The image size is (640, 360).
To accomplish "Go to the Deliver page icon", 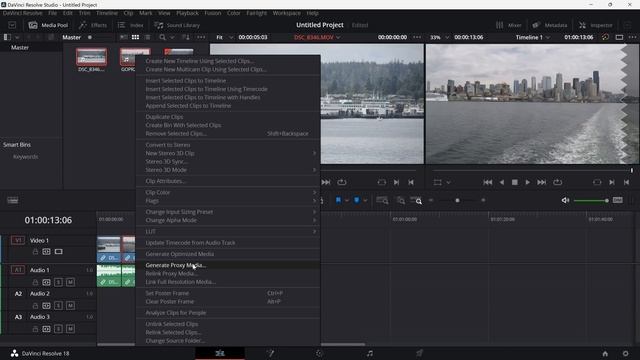I will pos(419,353).
